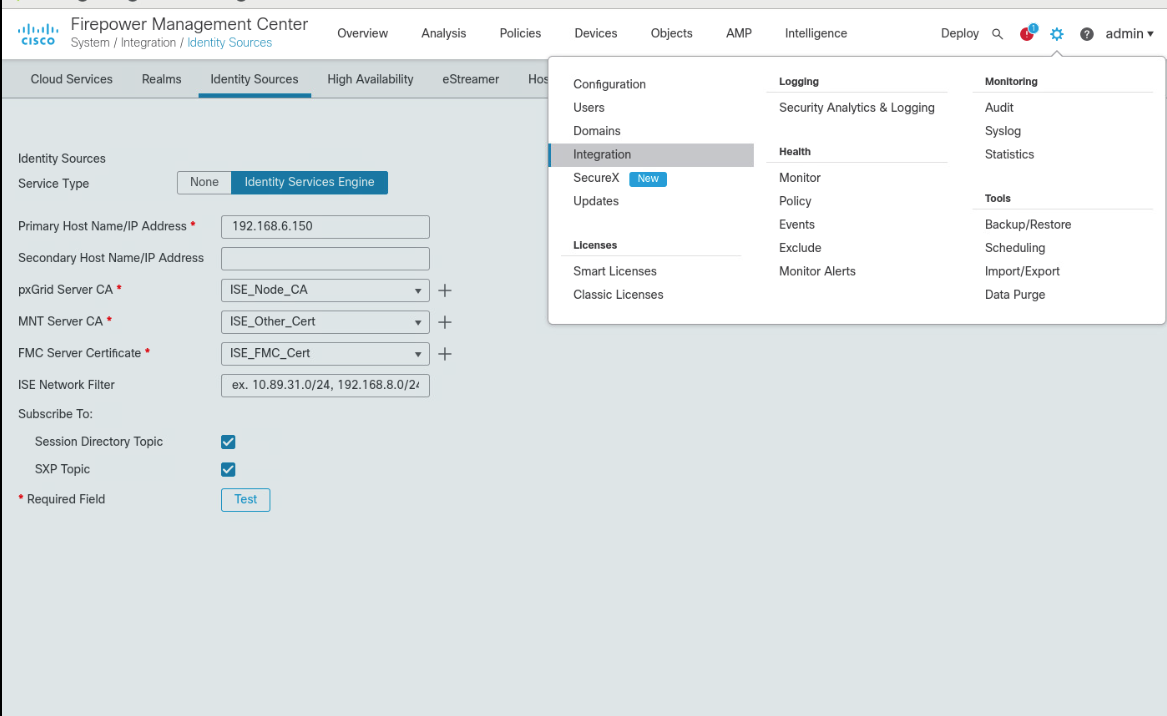Click the System gear icon
Viewport: 1167px width, 716px height.
1057,34
